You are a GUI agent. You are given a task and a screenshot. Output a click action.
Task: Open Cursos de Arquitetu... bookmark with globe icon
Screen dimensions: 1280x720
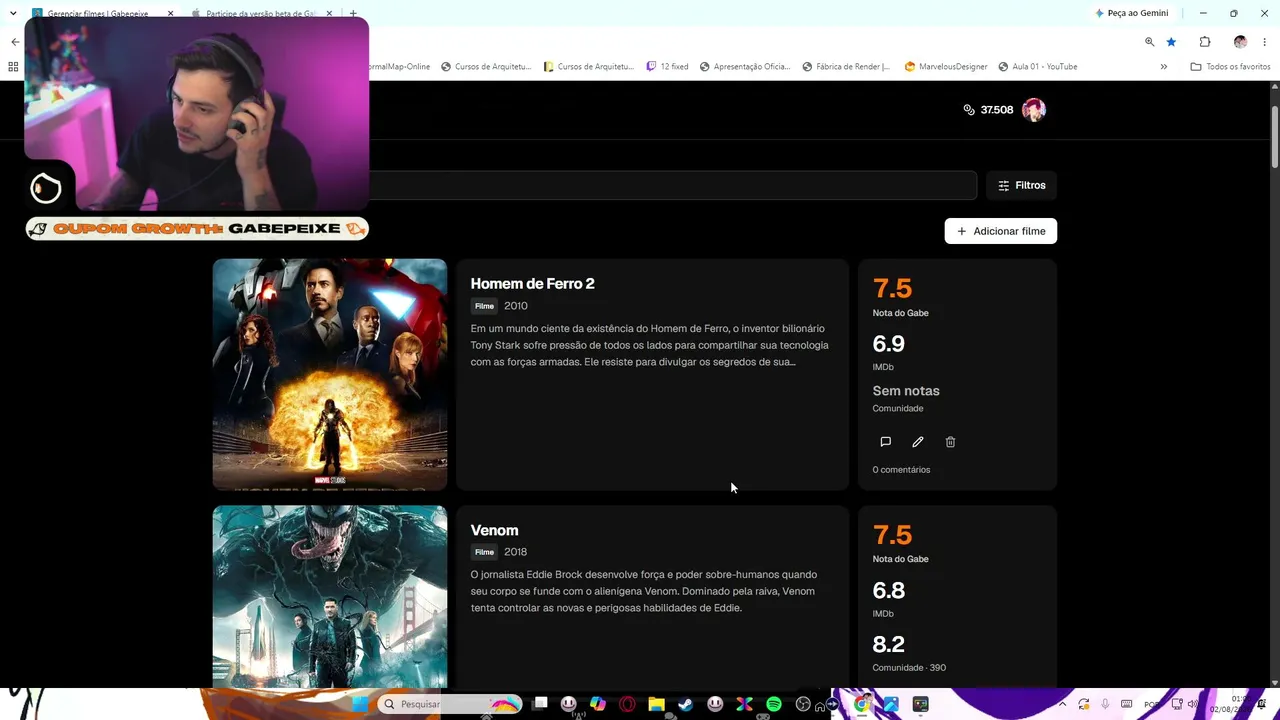[486, 67]
